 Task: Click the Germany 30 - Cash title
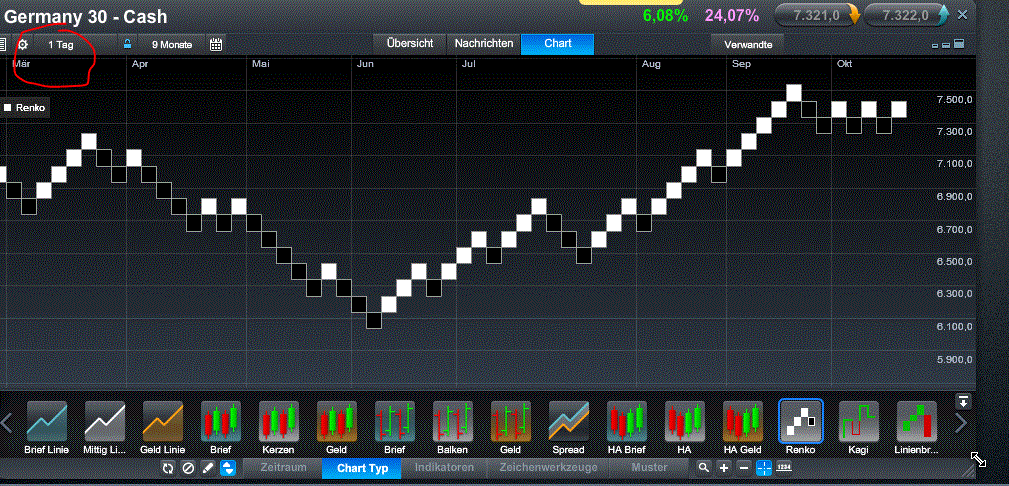point(86,17)
